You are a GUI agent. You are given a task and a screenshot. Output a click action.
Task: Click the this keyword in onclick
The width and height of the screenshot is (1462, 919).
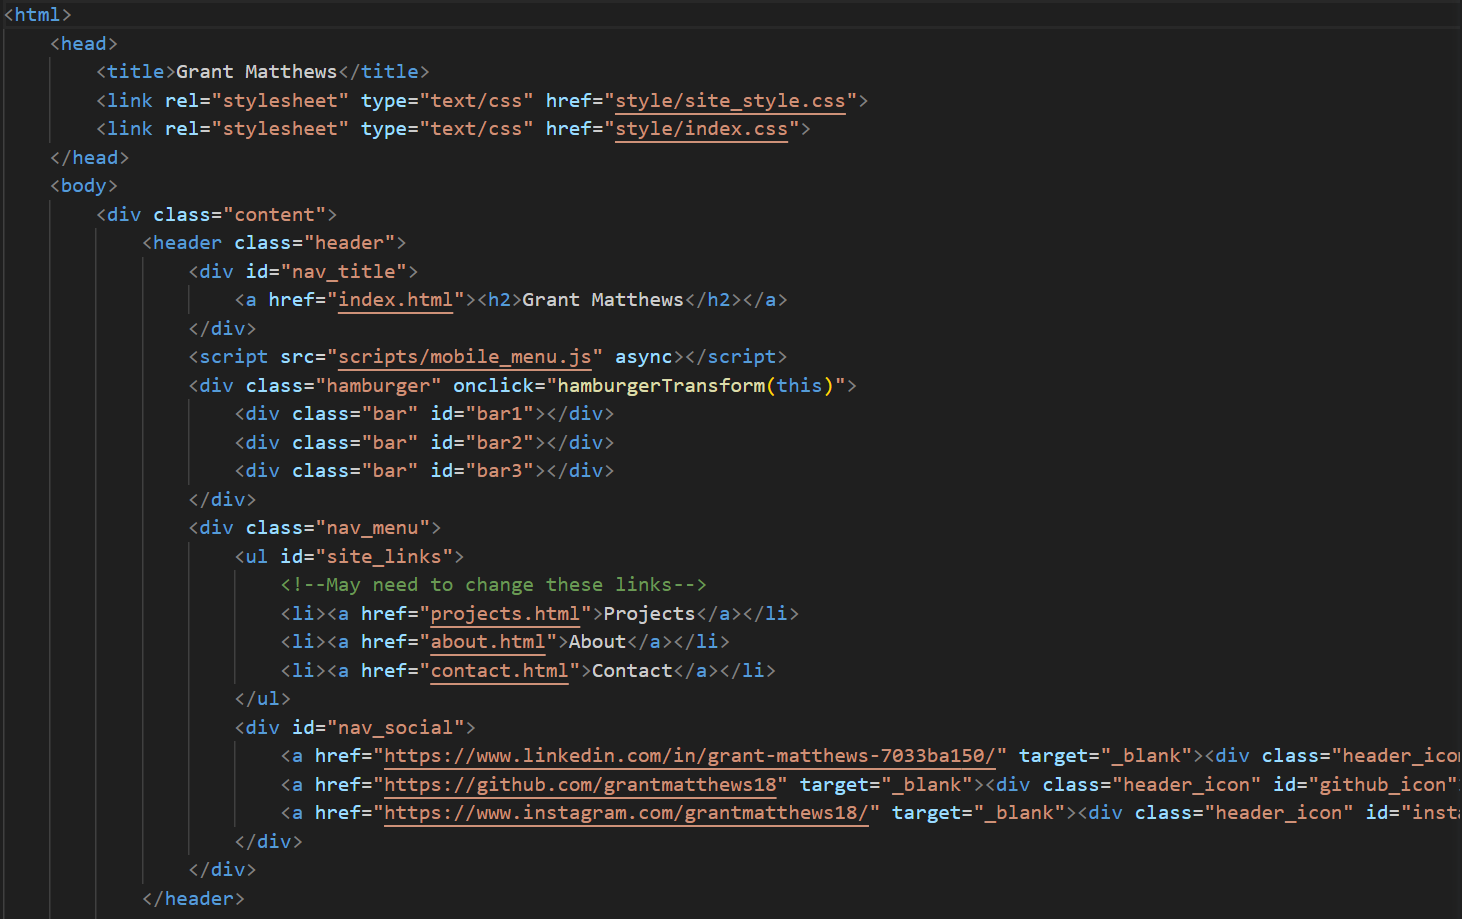point(799,386)
